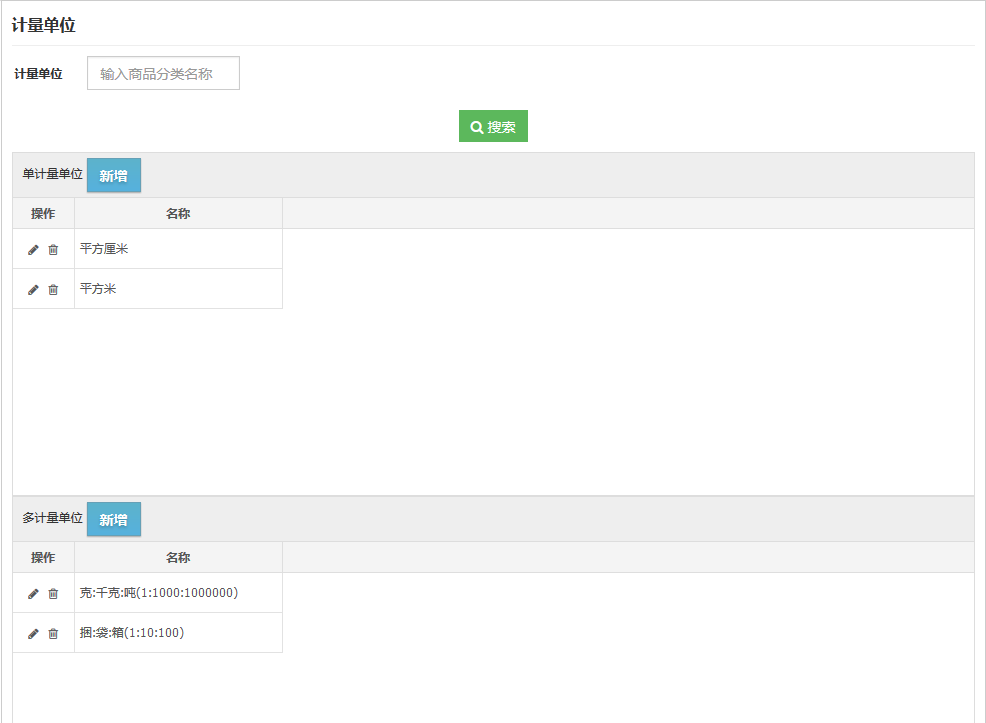This screenshot has width=986, height=723.
Task: Click the pencil icon for 平方米
Action: [x=33, y=290]
